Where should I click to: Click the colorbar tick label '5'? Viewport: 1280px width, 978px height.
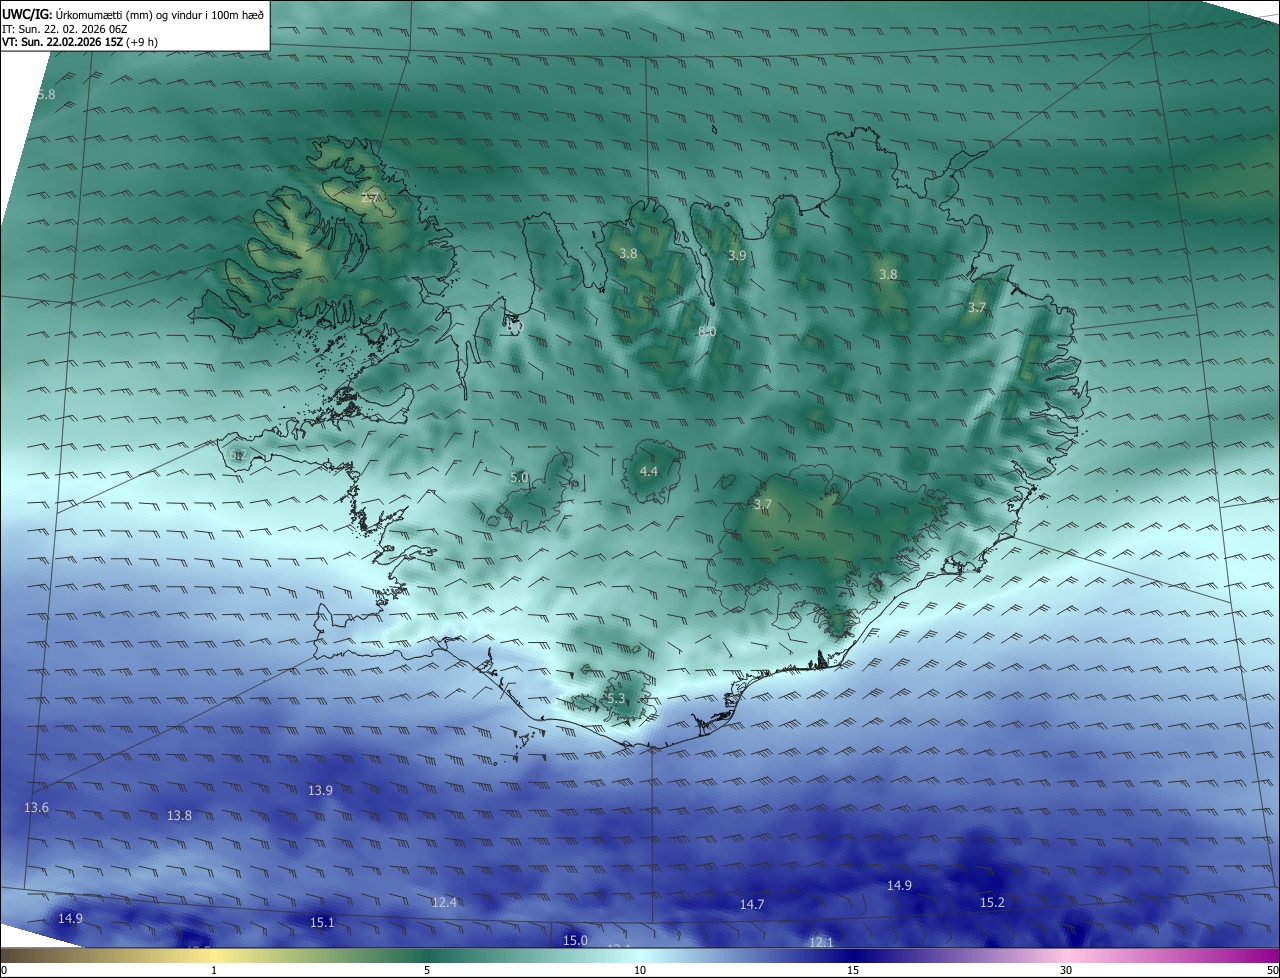[427, 970]
